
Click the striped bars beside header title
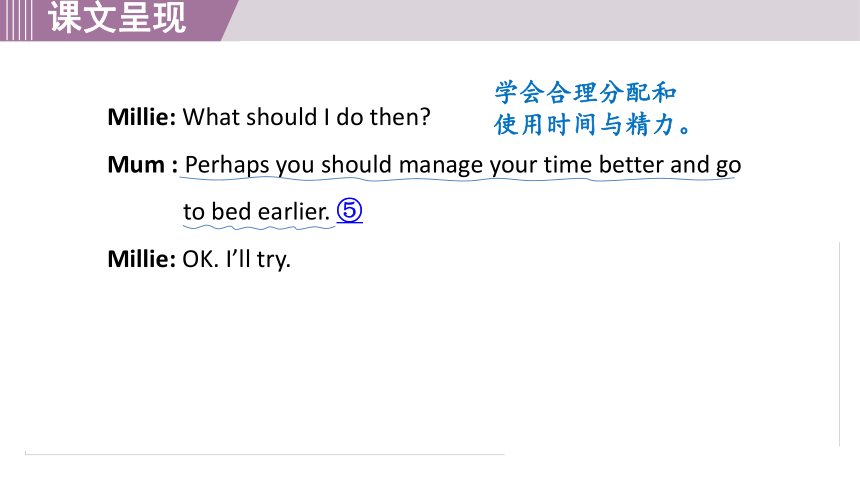[16, 20]
